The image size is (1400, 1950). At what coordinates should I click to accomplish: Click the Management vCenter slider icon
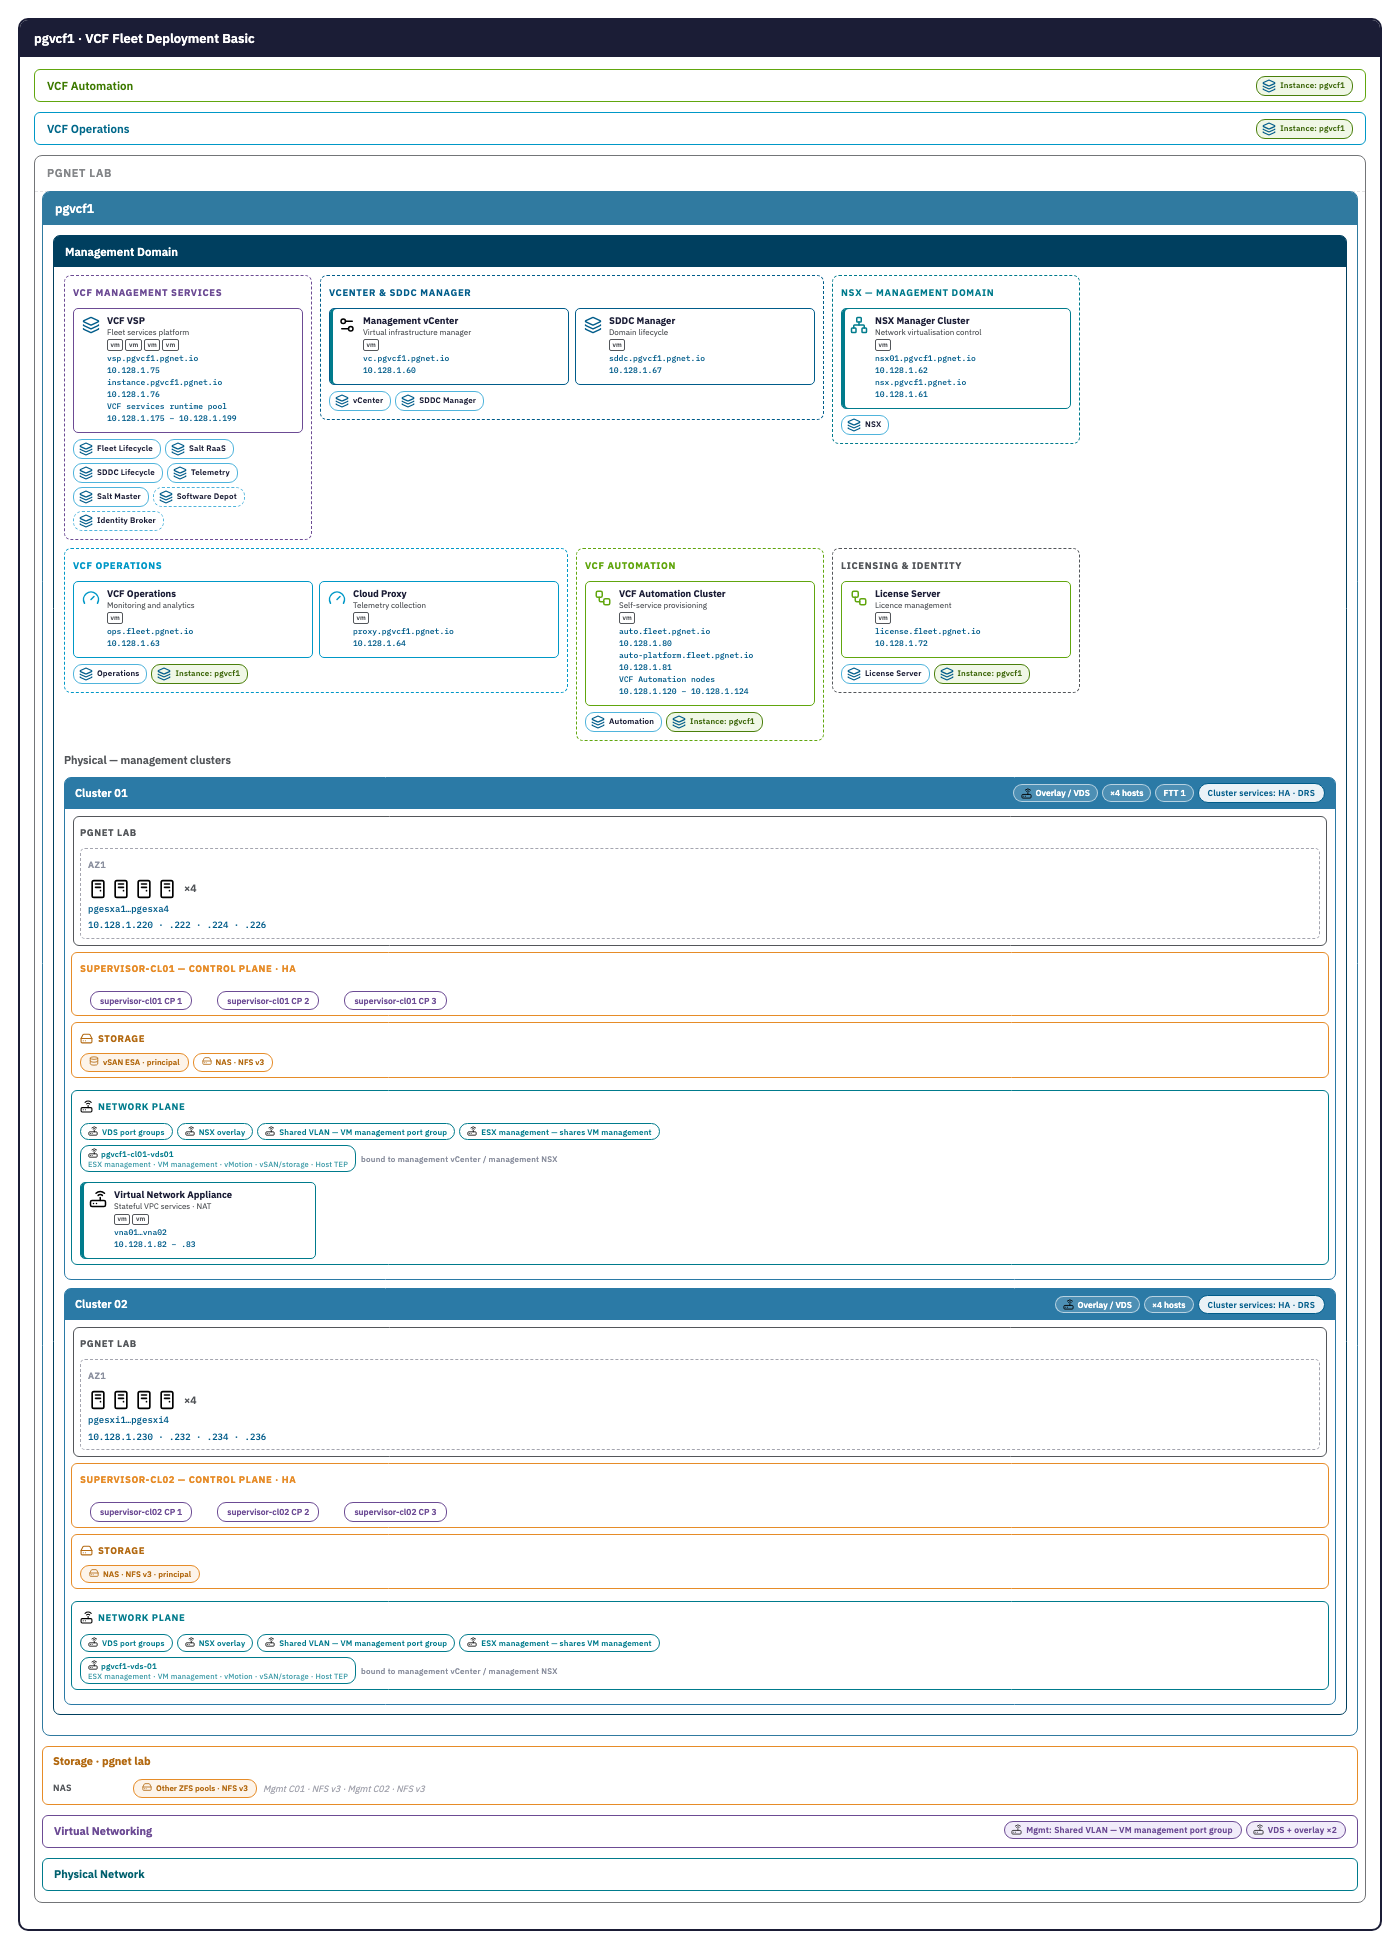pyautogui.click(x=347, y=325)
